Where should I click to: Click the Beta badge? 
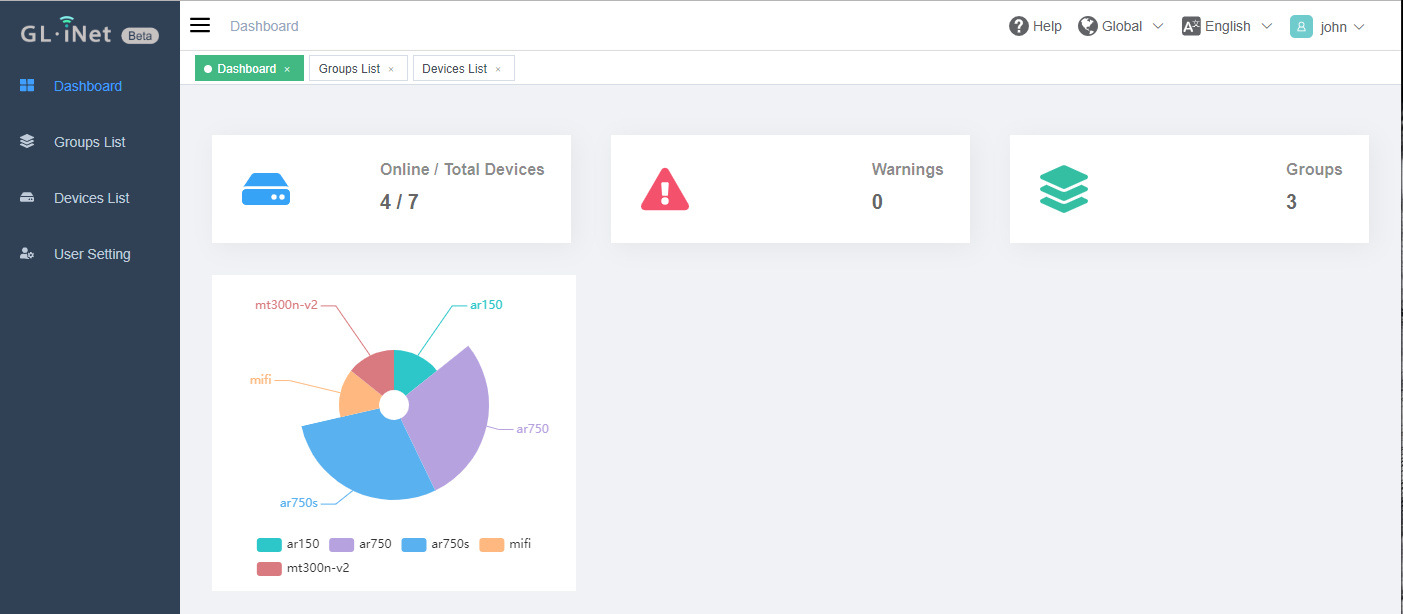[140, 35]
